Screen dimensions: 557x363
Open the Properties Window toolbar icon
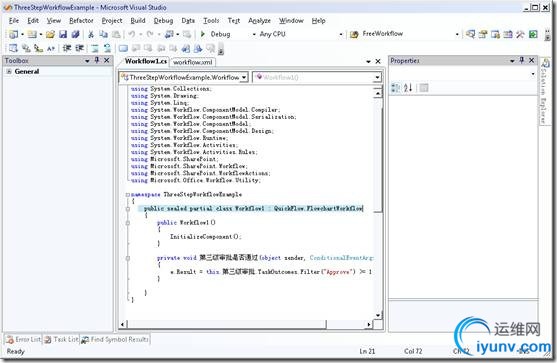click(x=483, y=34)
